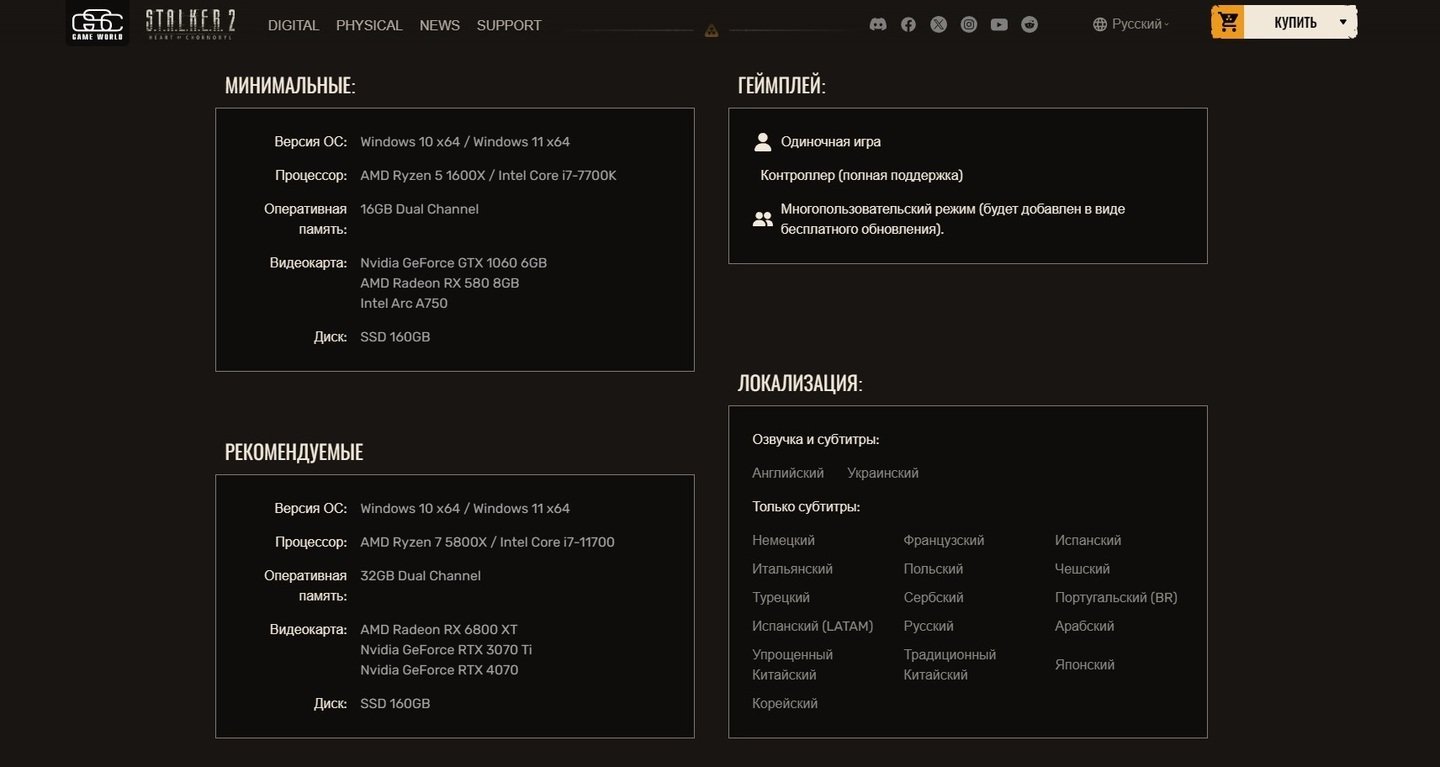Click the multiplayer two-person icon
The width and height of the screenshot is (1440, 767).
click(763, 219)
